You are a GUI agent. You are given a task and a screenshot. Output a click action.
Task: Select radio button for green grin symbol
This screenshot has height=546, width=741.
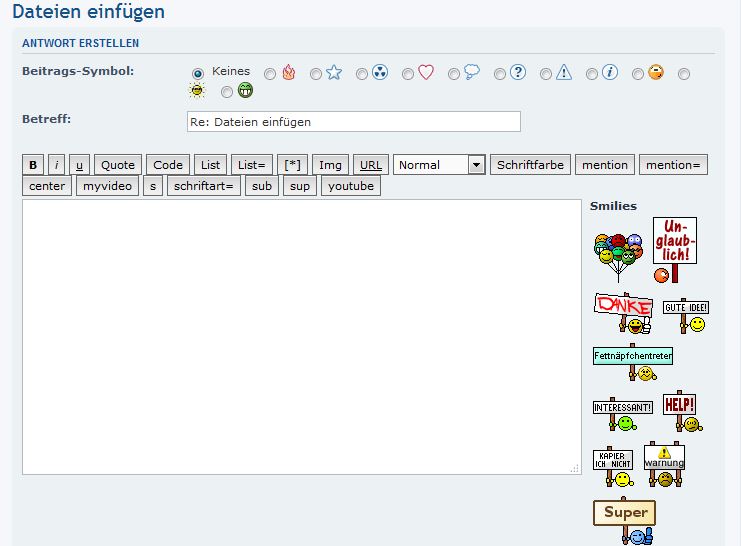point(227,92)
